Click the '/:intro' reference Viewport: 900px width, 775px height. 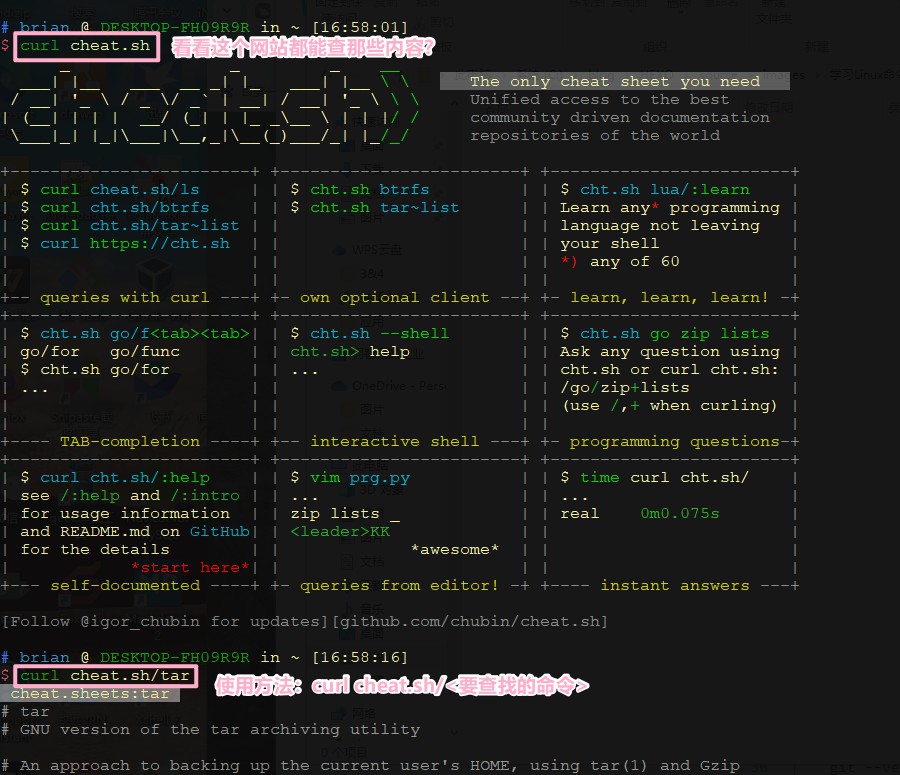point(205,495)
